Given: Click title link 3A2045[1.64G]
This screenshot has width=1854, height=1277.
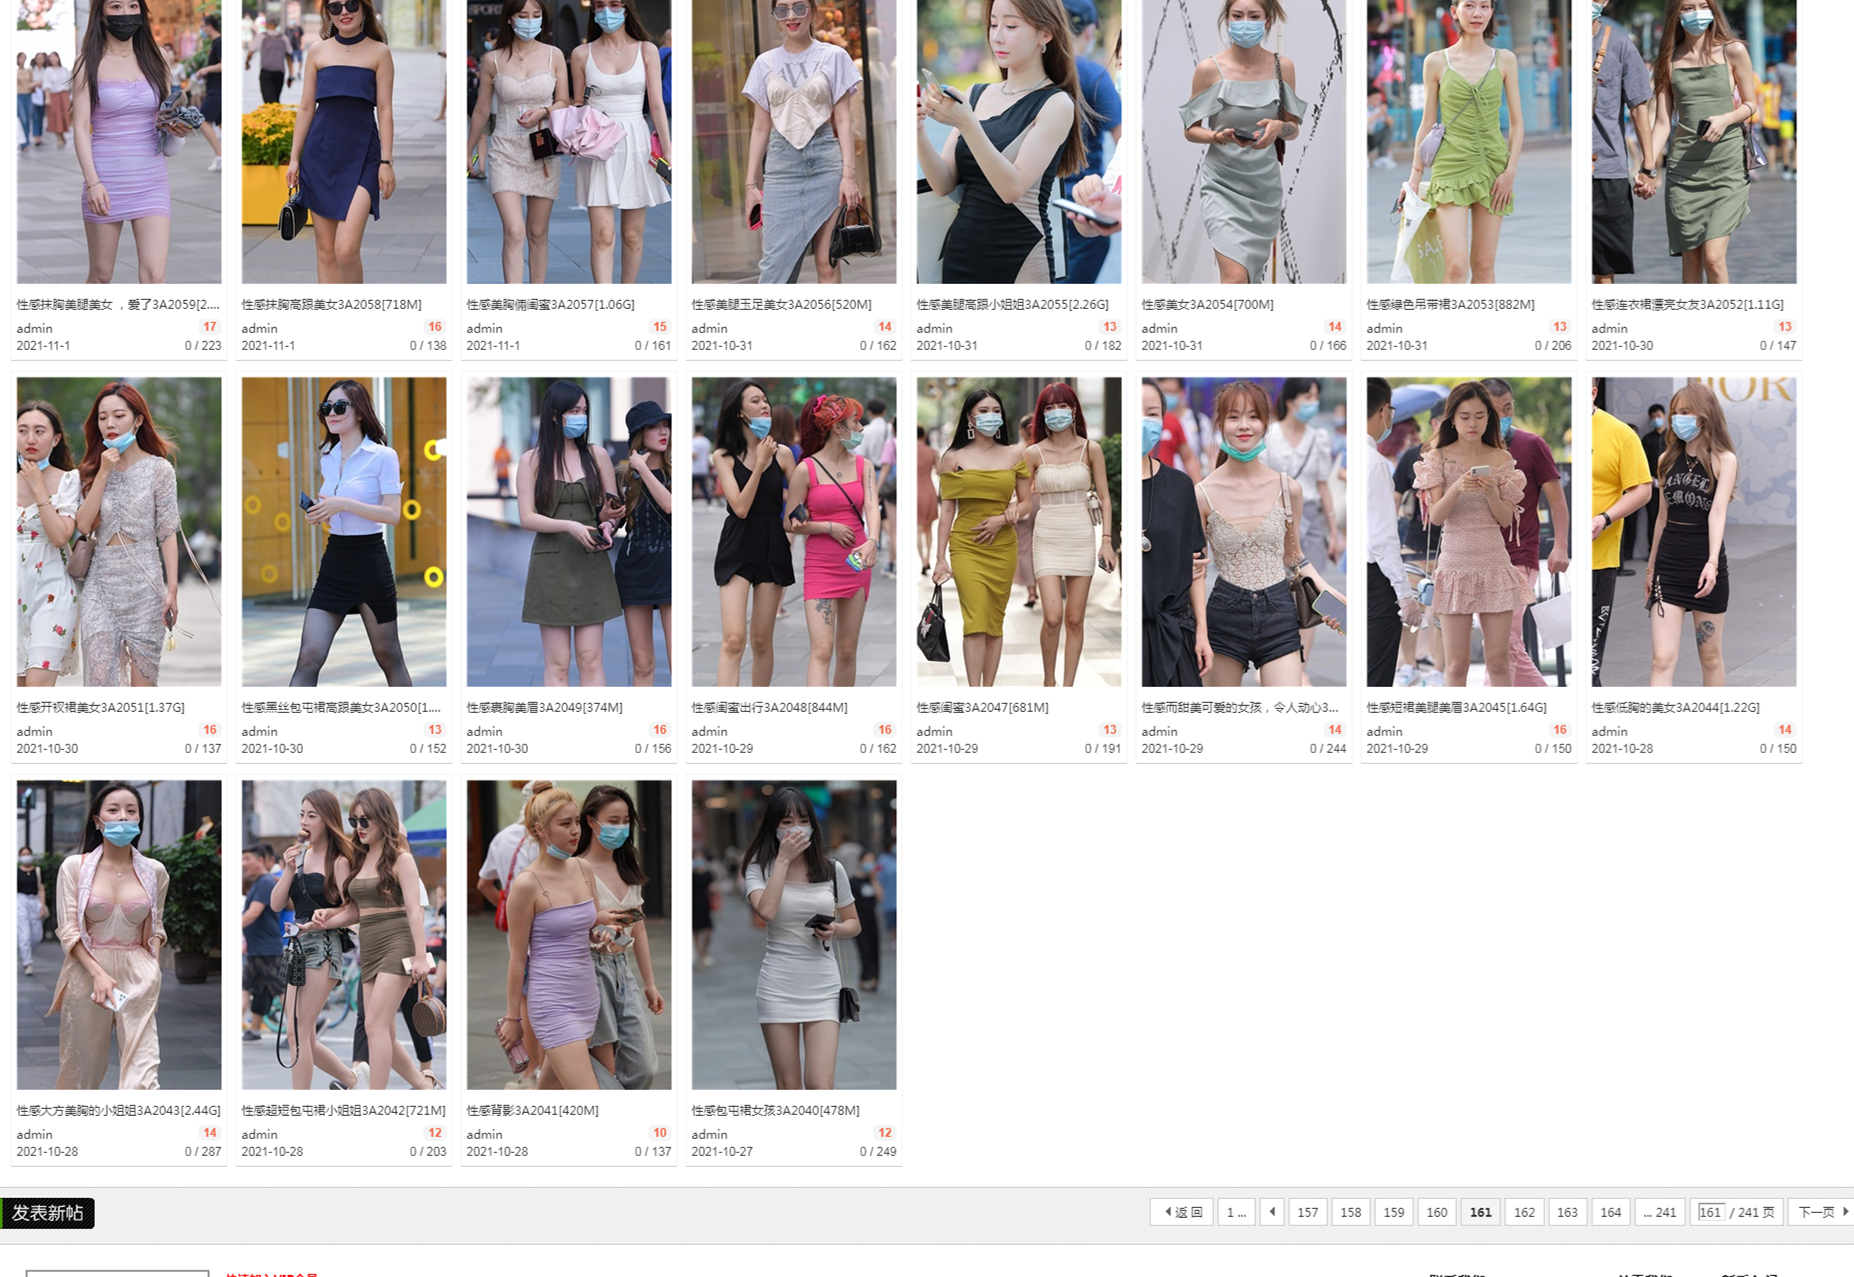Looking at the screenshot, I should click(1457, 707).
